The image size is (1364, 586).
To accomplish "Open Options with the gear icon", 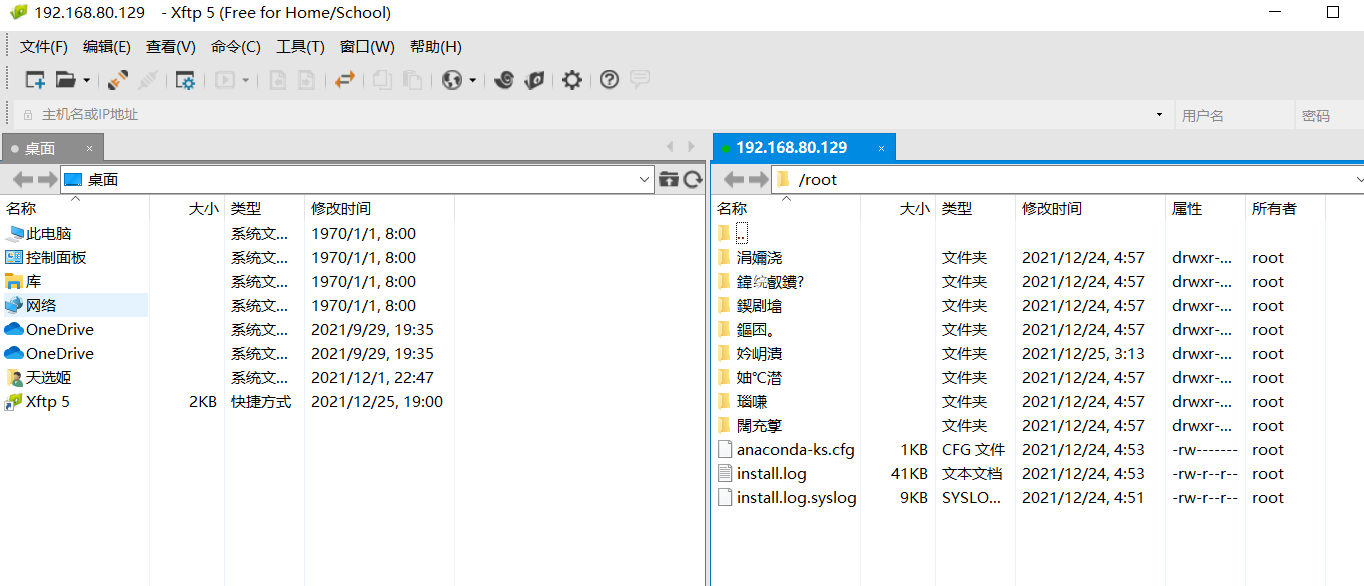I will (x=572, y=80).
